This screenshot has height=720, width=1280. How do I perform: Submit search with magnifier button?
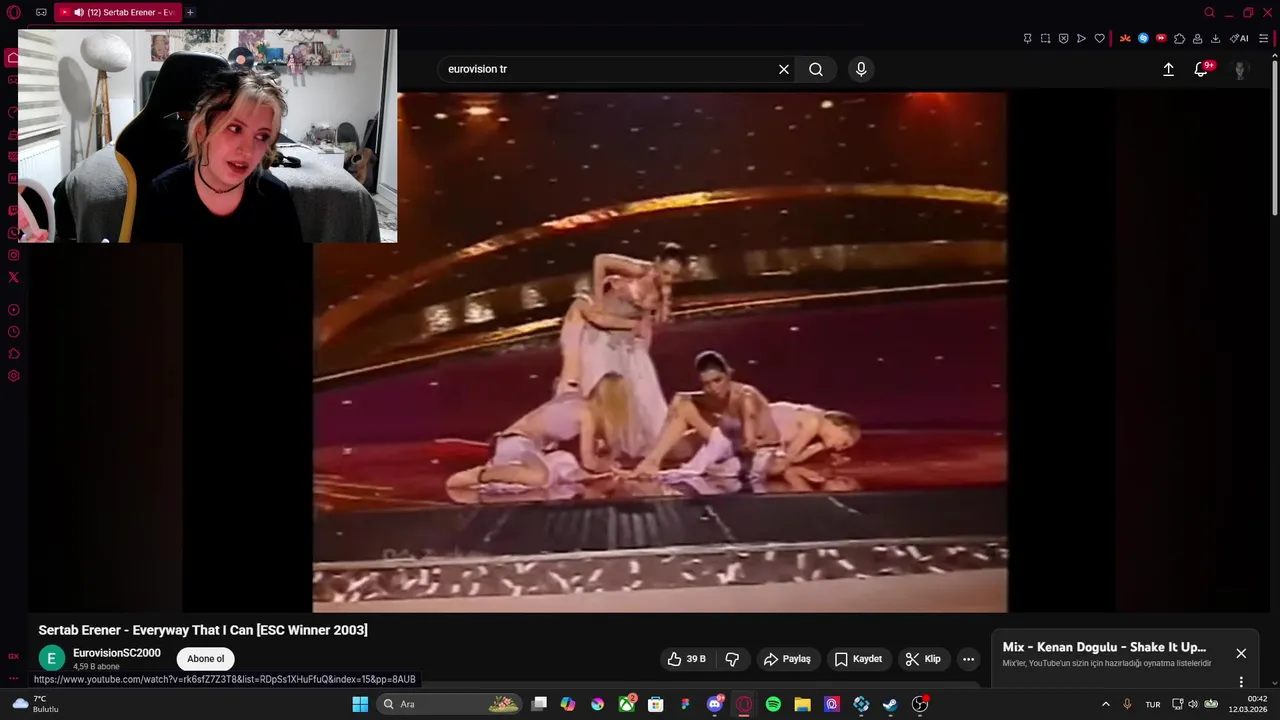click(816, 69)
